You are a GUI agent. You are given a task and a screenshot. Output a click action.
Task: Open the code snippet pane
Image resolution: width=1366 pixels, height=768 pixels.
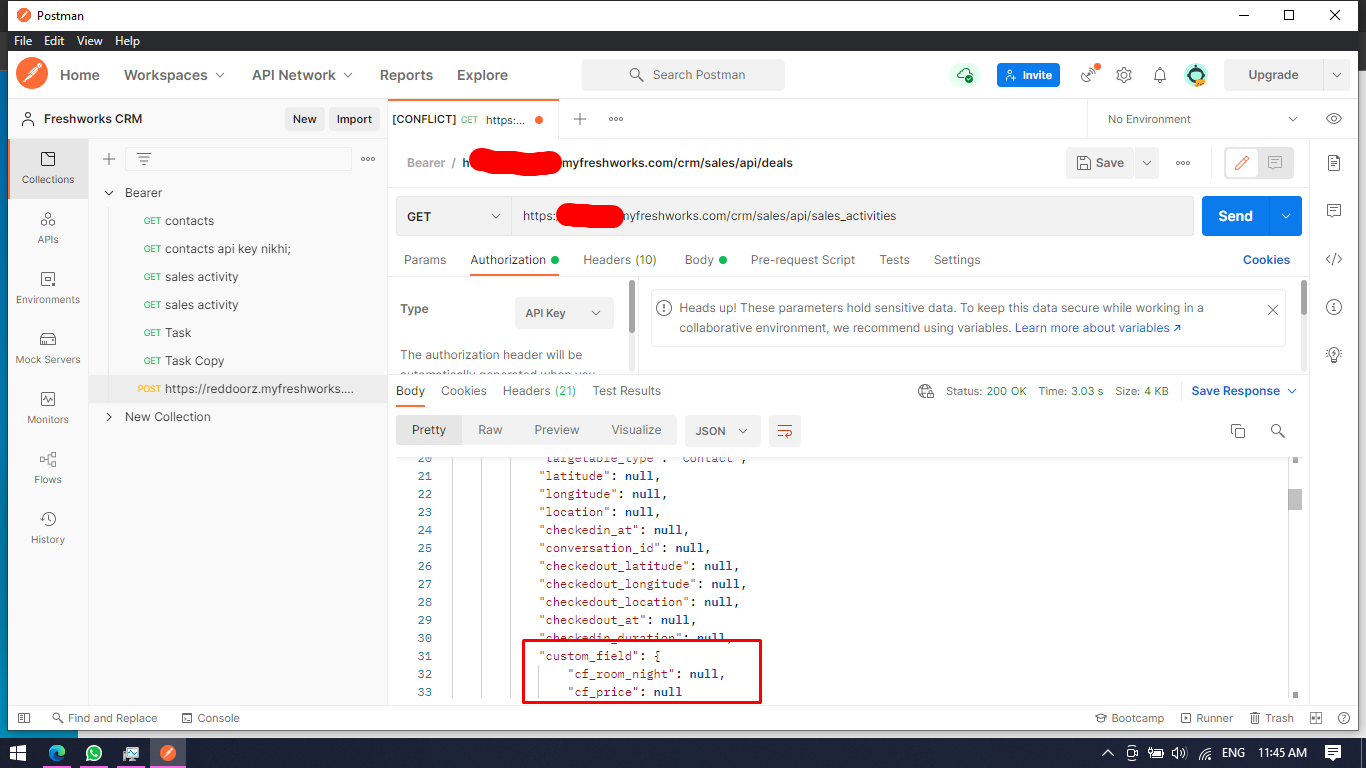[x=1334, y=259]
